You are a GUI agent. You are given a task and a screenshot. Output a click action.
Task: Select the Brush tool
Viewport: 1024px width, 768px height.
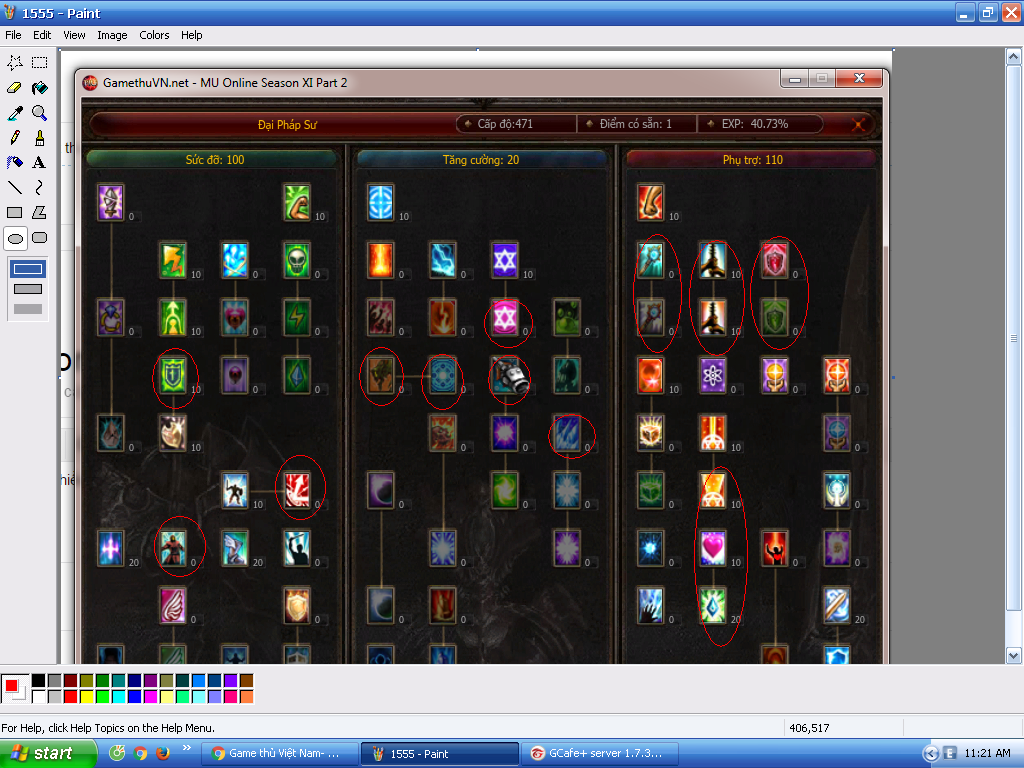[x=40, y=138]
